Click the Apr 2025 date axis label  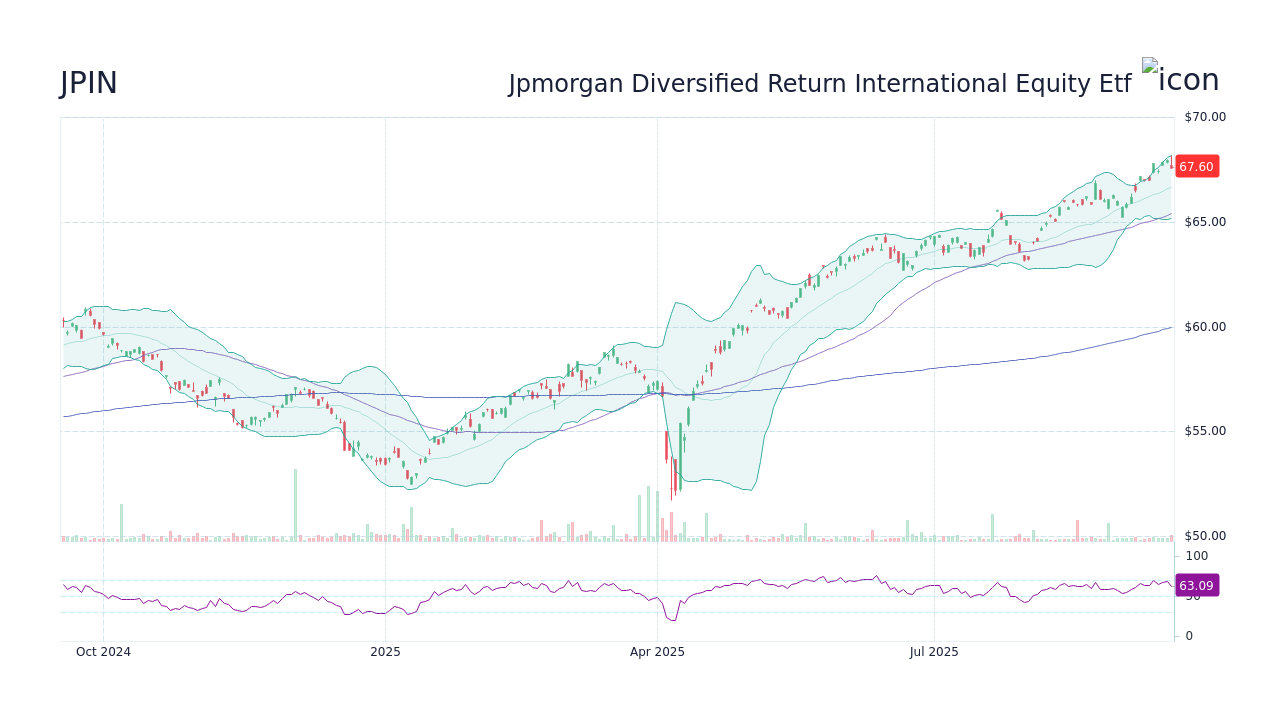click(x=657, y=652)
